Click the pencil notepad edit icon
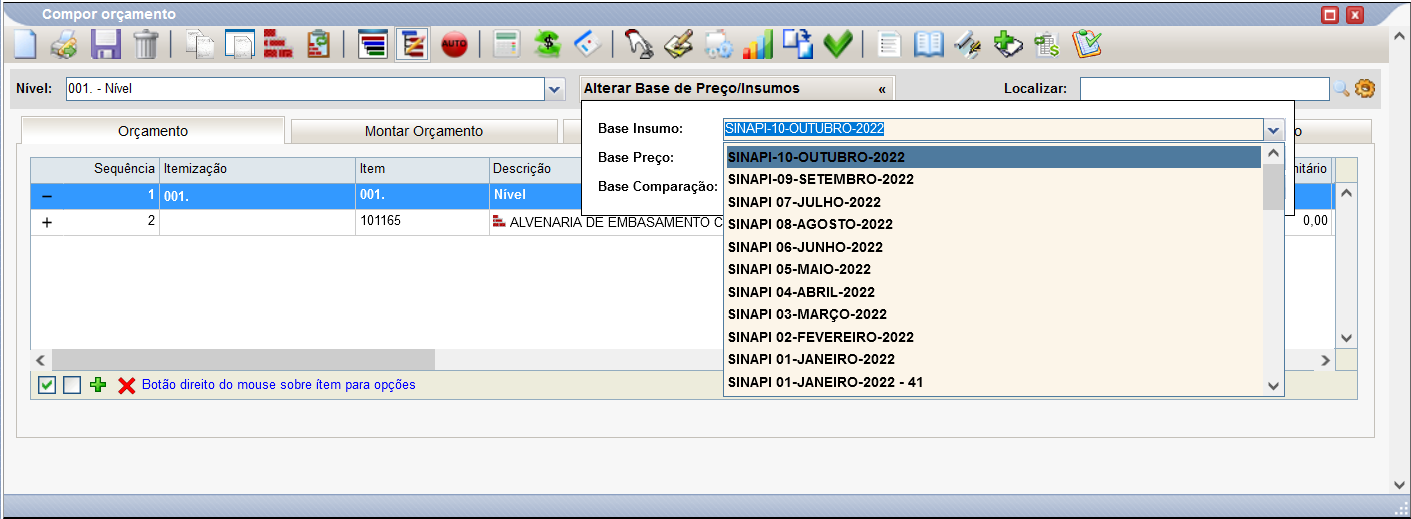The width and height of the screenshot is (1411, 519). (x=679, y=44)
